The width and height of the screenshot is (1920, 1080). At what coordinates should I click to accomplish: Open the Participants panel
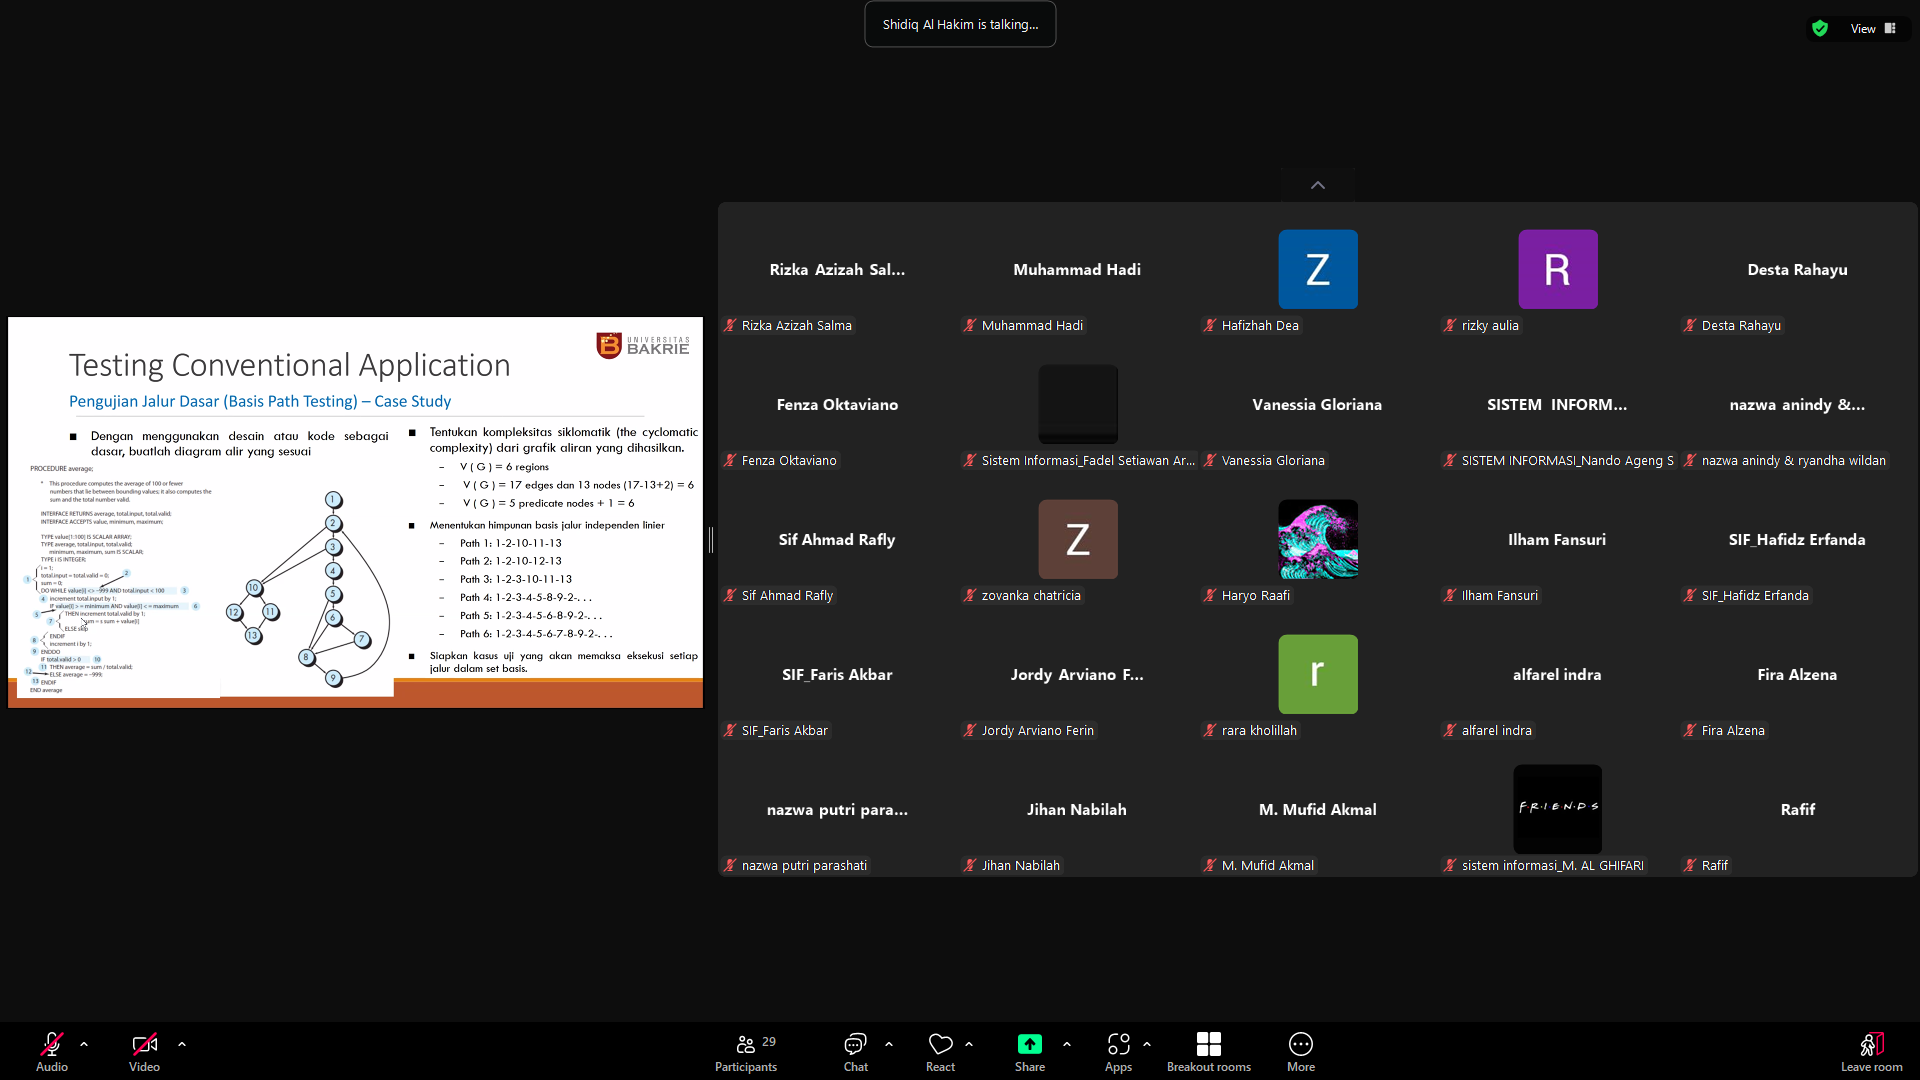pos(746,1051)
